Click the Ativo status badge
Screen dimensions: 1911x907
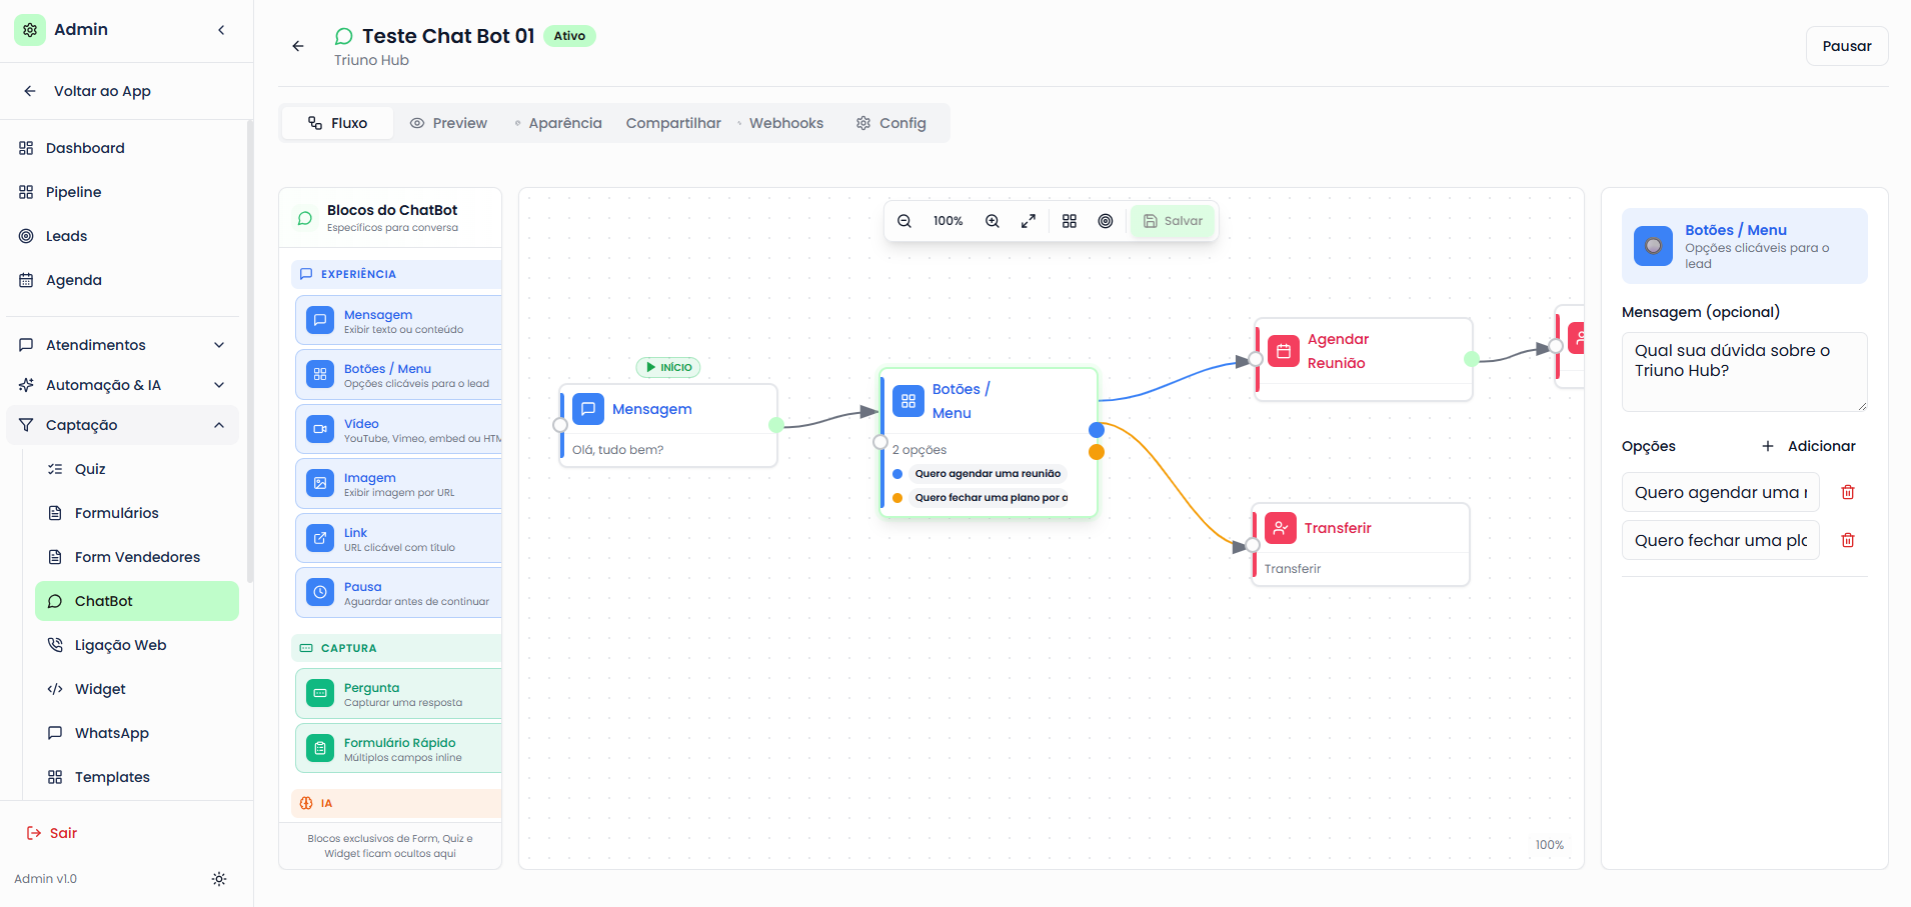pyautogui.click(x=570, y=36)
